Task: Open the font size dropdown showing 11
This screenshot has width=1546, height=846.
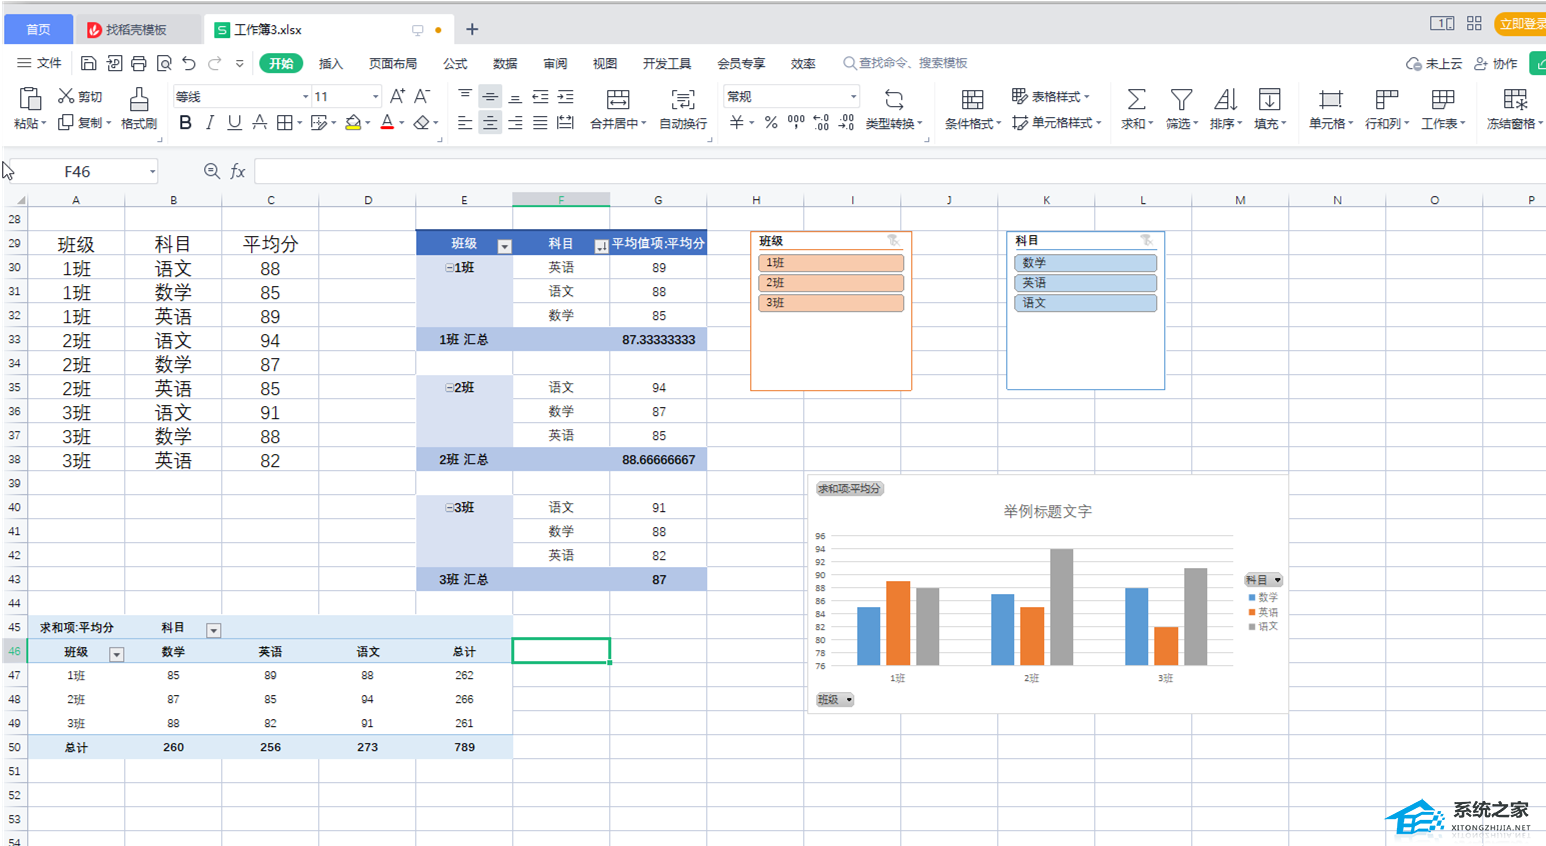Action: click(375, 97)
